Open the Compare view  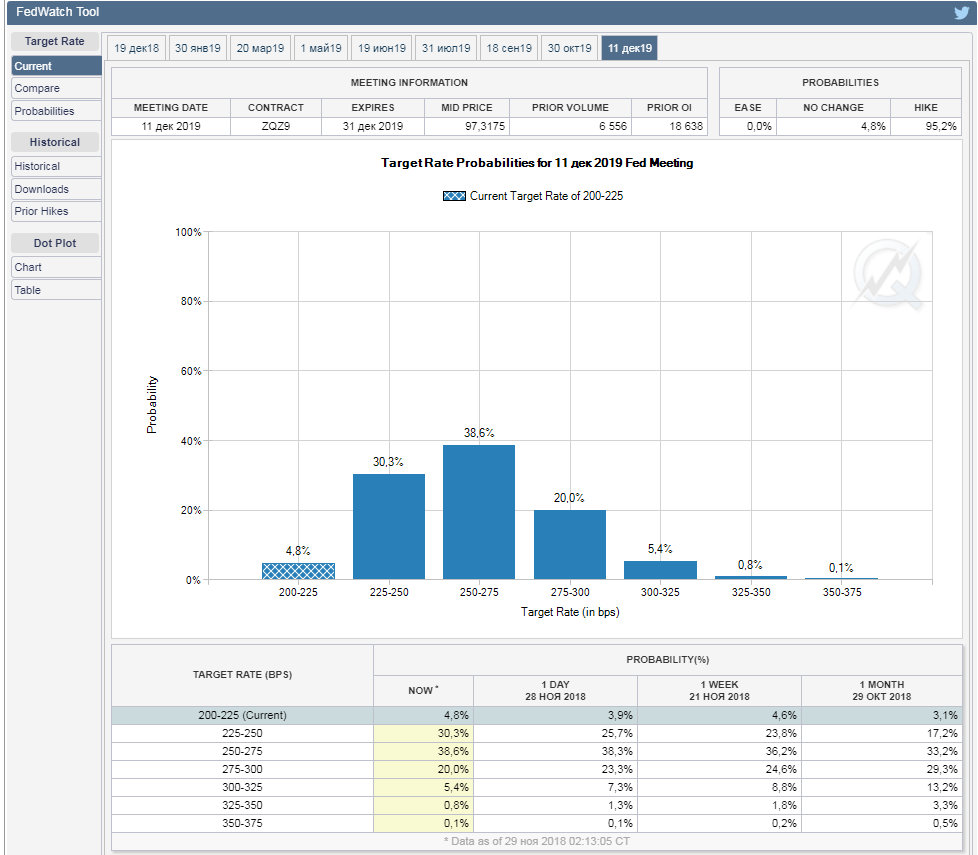coord(56,89)
